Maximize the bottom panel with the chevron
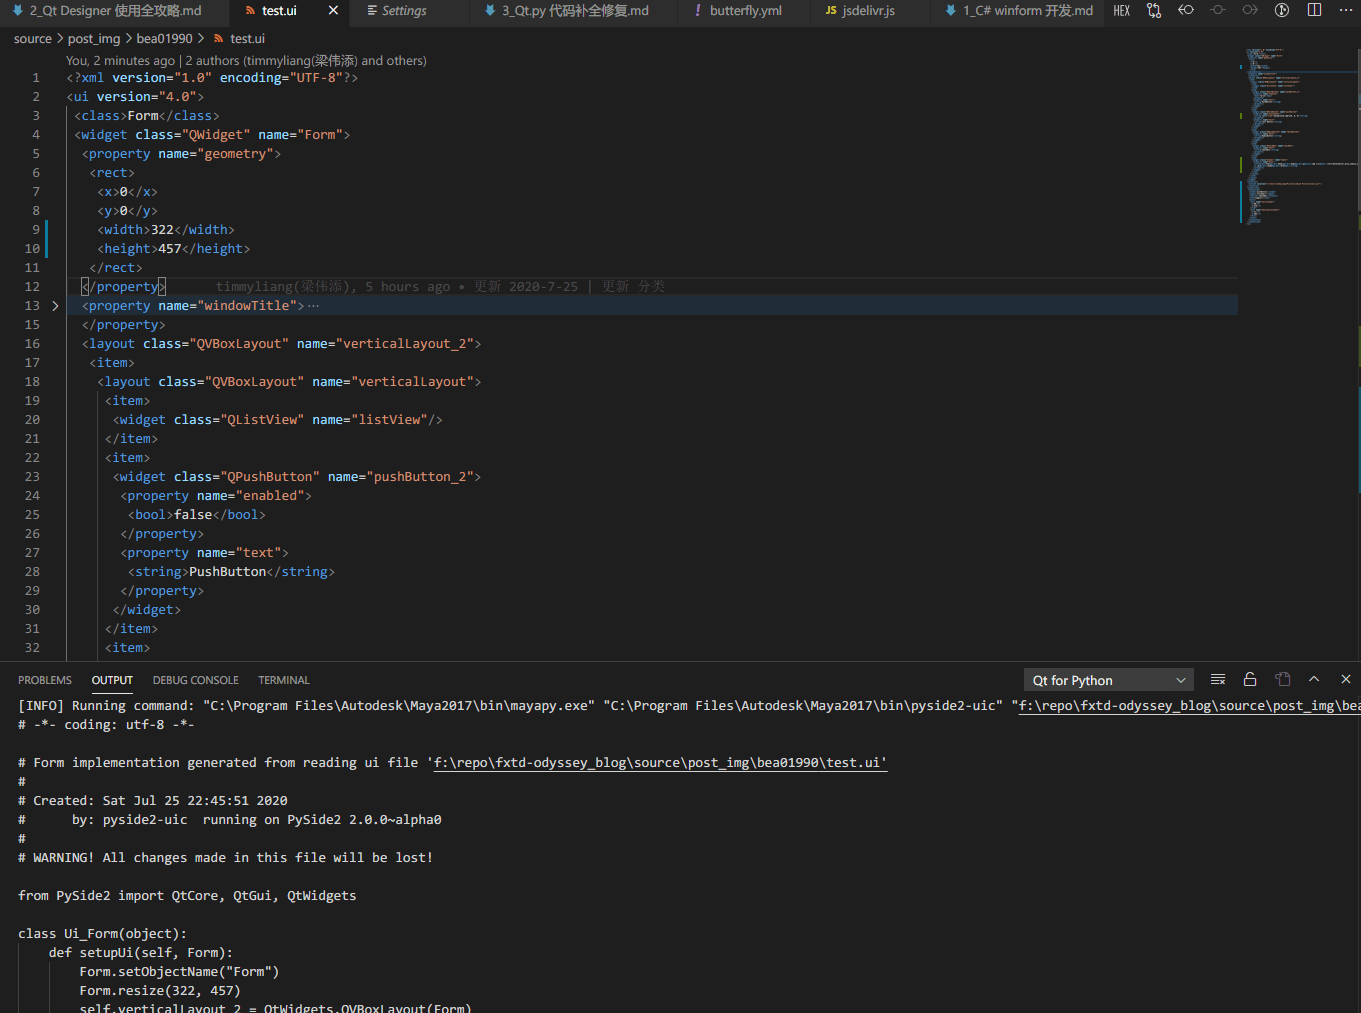The image size is (1361, 1013). [x=1314, y=680]
